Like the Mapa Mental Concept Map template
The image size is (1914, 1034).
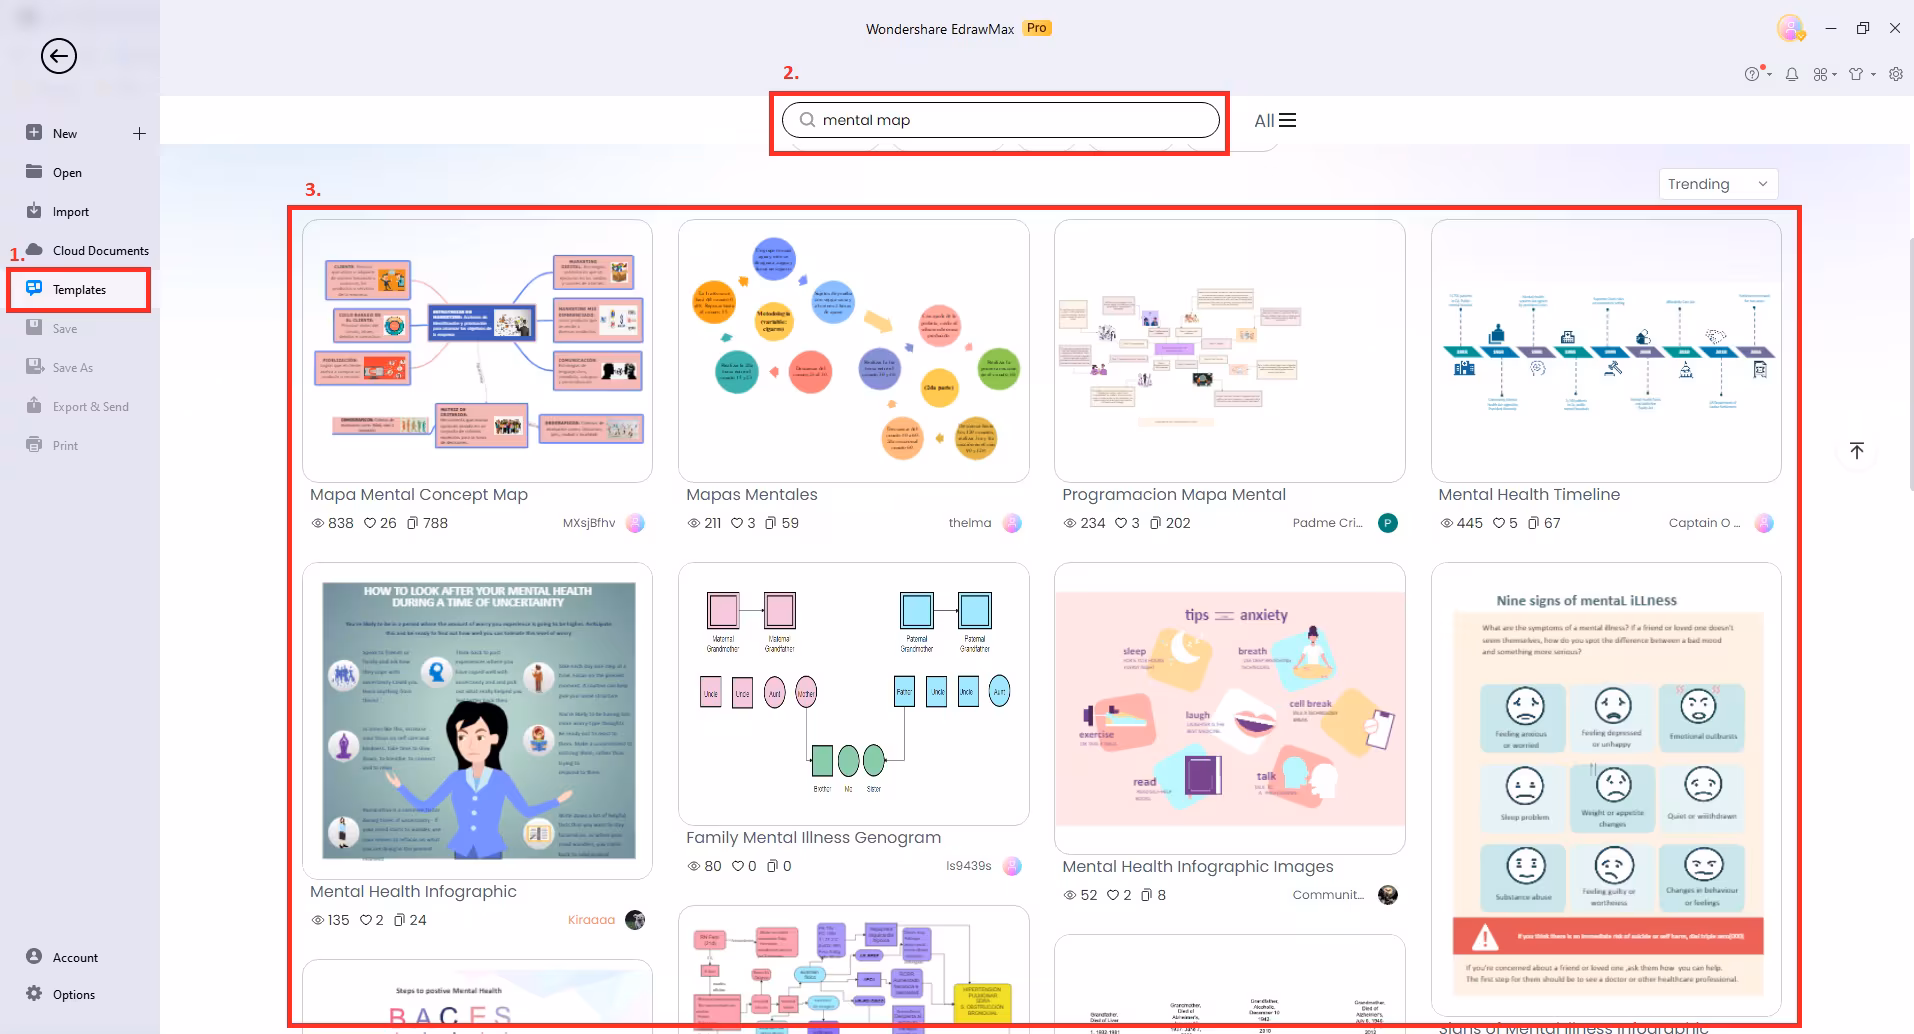click(370, 523)
